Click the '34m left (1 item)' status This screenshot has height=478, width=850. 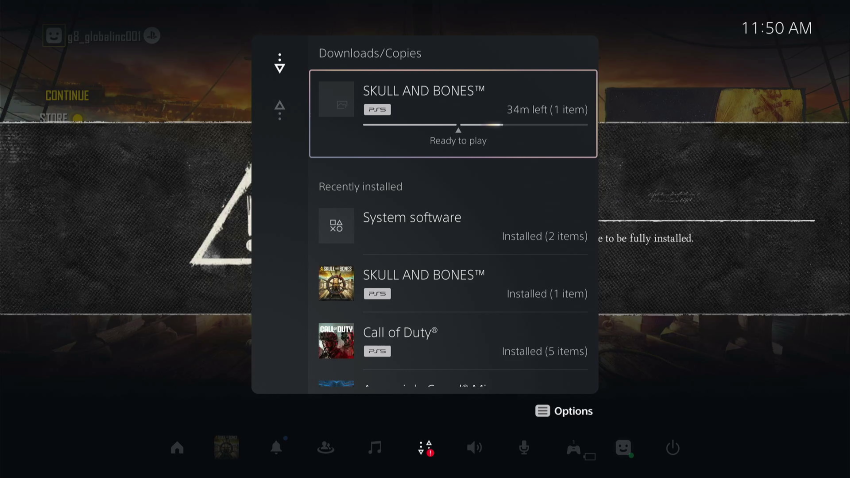(547, 109)
